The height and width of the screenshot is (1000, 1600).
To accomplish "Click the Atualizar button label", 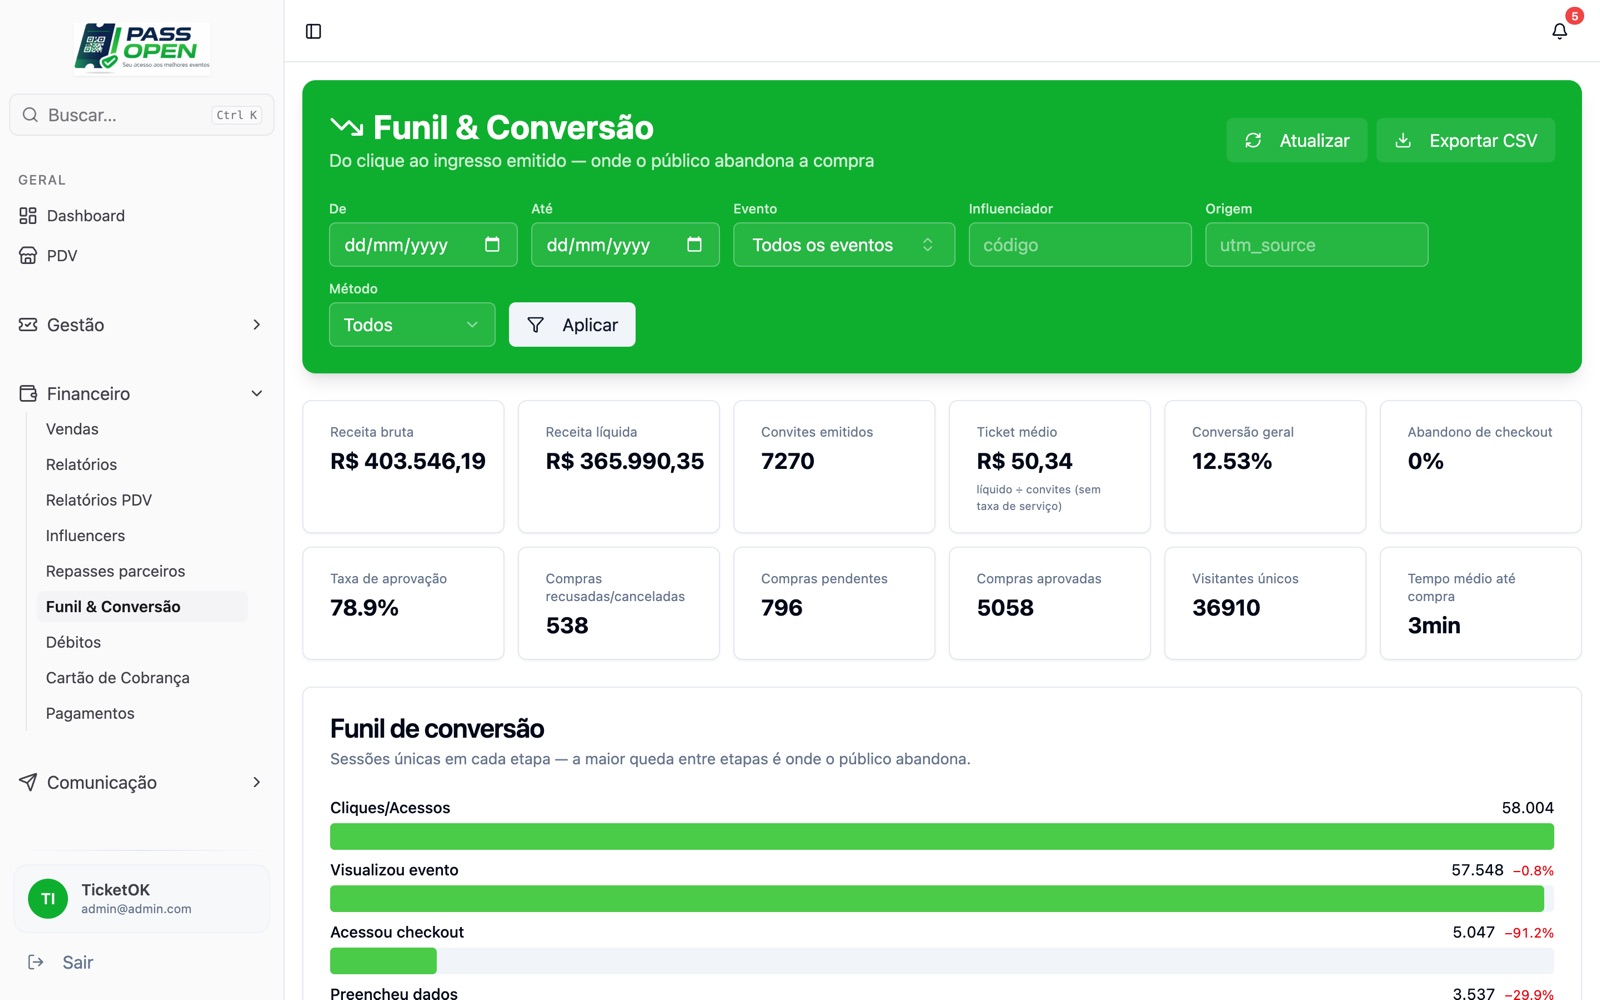I will pos(1314,141).
